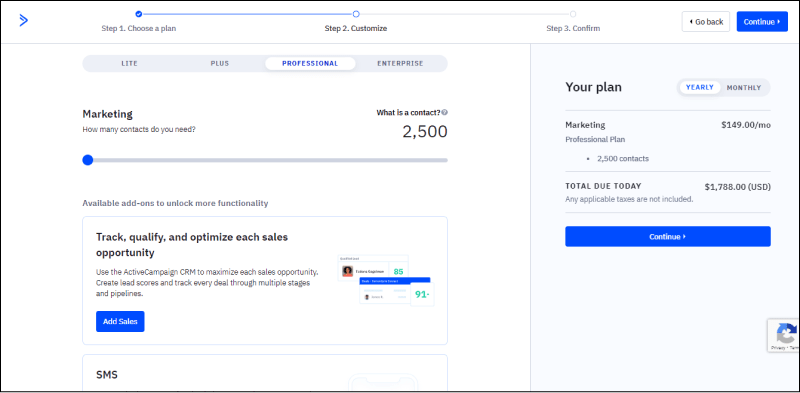This screenshot has height=393, width=800.
Task: Click the ActiveCampaign logo icon
Action: (x=23, y=20)
